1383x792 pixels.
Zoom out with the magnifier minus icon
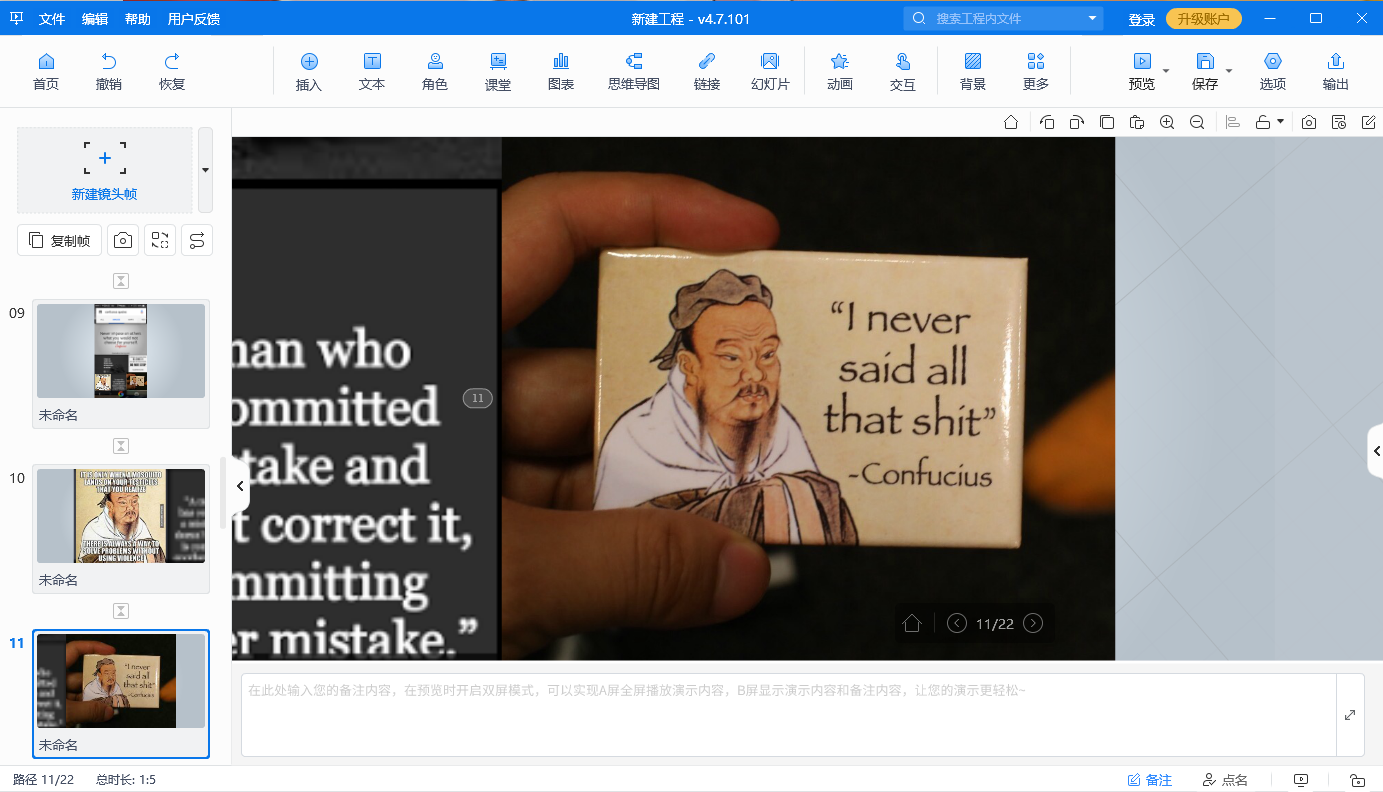[1197, 122]
